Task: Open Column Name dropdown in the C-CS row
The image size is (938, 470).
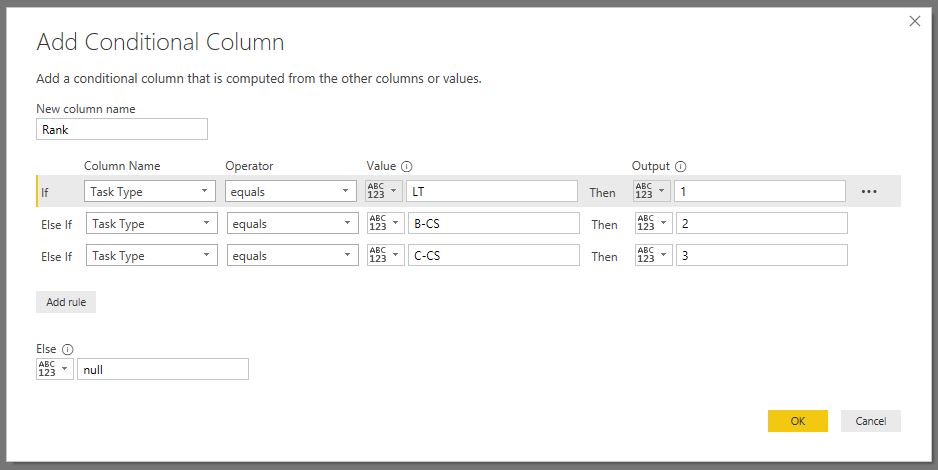Action: click(151, 255)
